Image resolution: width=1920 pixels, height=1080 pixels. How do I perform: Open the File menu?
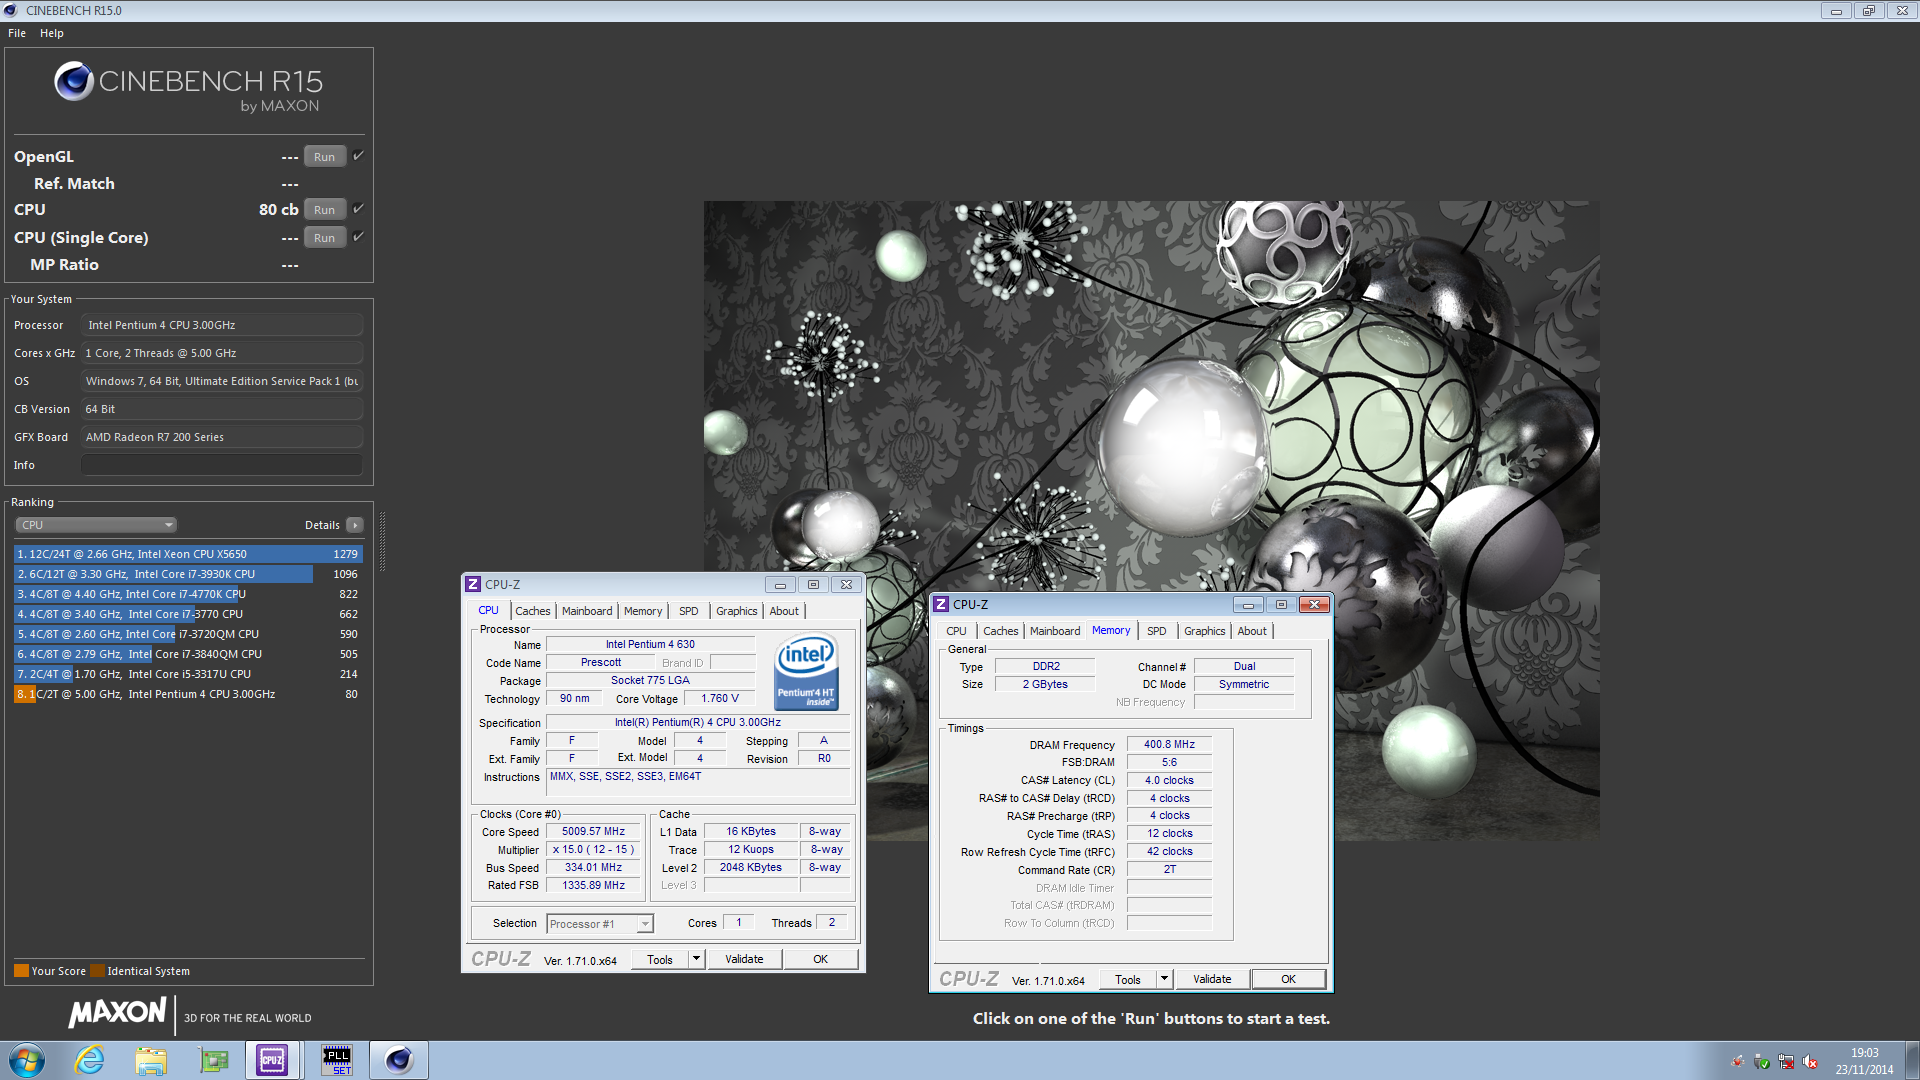17,33
